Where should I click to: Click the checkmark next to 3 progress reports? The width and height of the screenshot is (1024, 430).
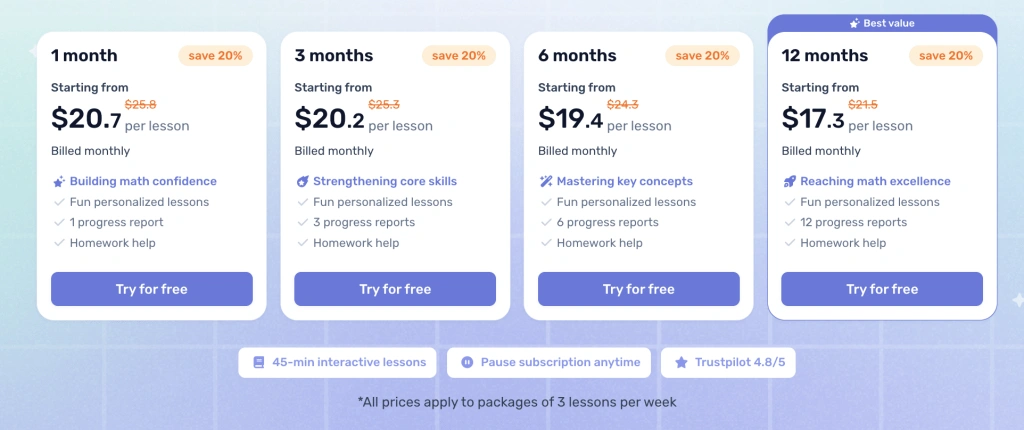tap(302, 223)
